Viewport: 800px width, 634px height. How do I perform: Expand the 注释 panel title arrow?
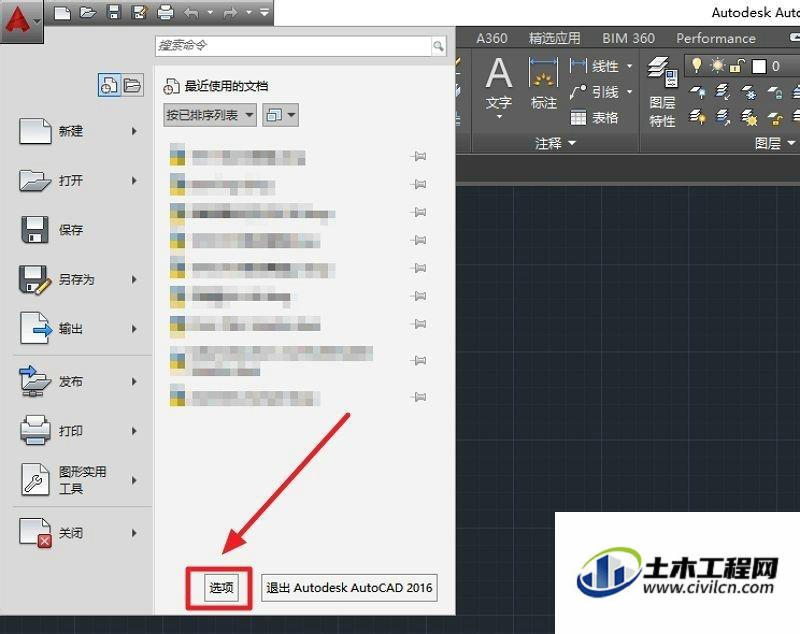point(572,143)
